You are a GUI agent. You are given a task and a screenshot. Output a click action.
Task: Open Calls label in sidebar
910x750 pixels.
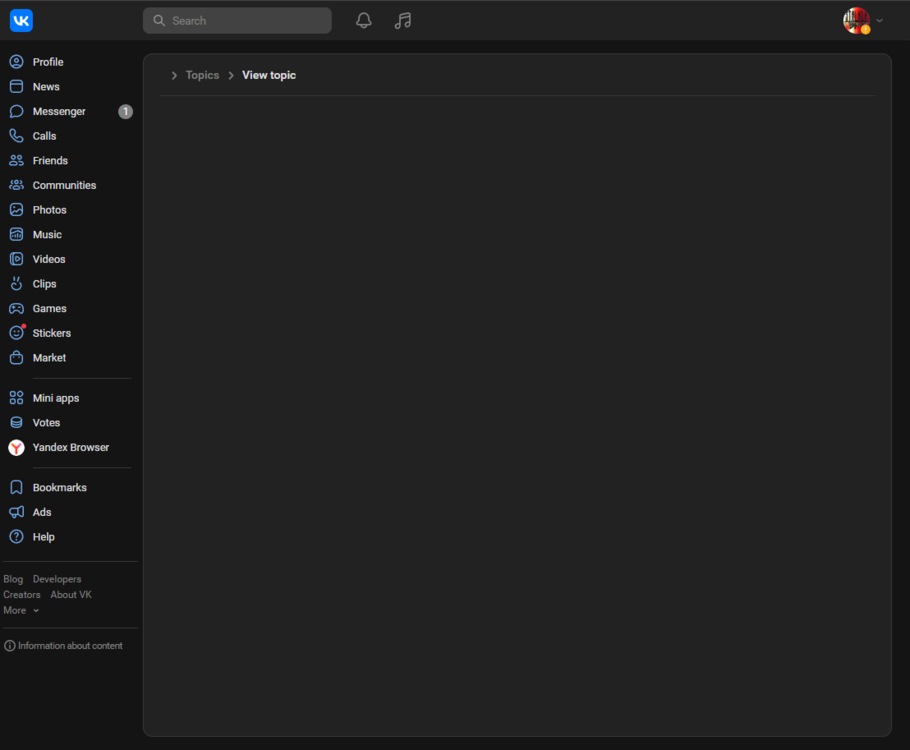pos(44,136)
